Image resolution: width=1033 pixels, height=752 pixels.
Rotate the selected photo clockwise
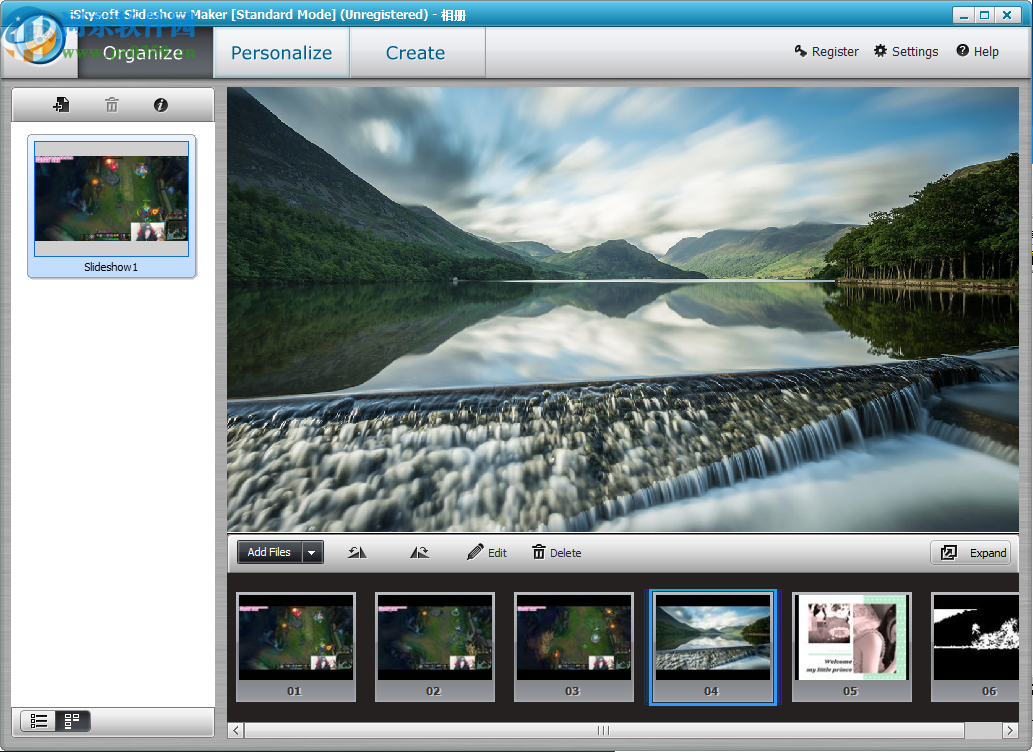[419, 551]
